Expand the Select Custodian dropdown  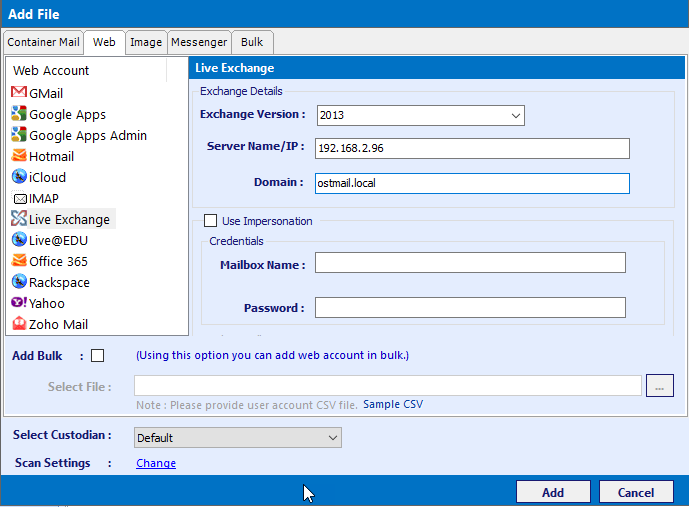[238, 438]
